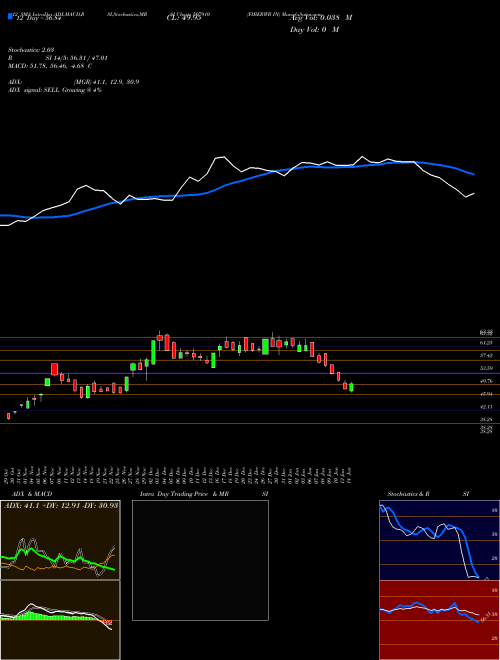Click the 61.25 price axis label
Viewport: 500px width, 660px height.
coord(487,343)
